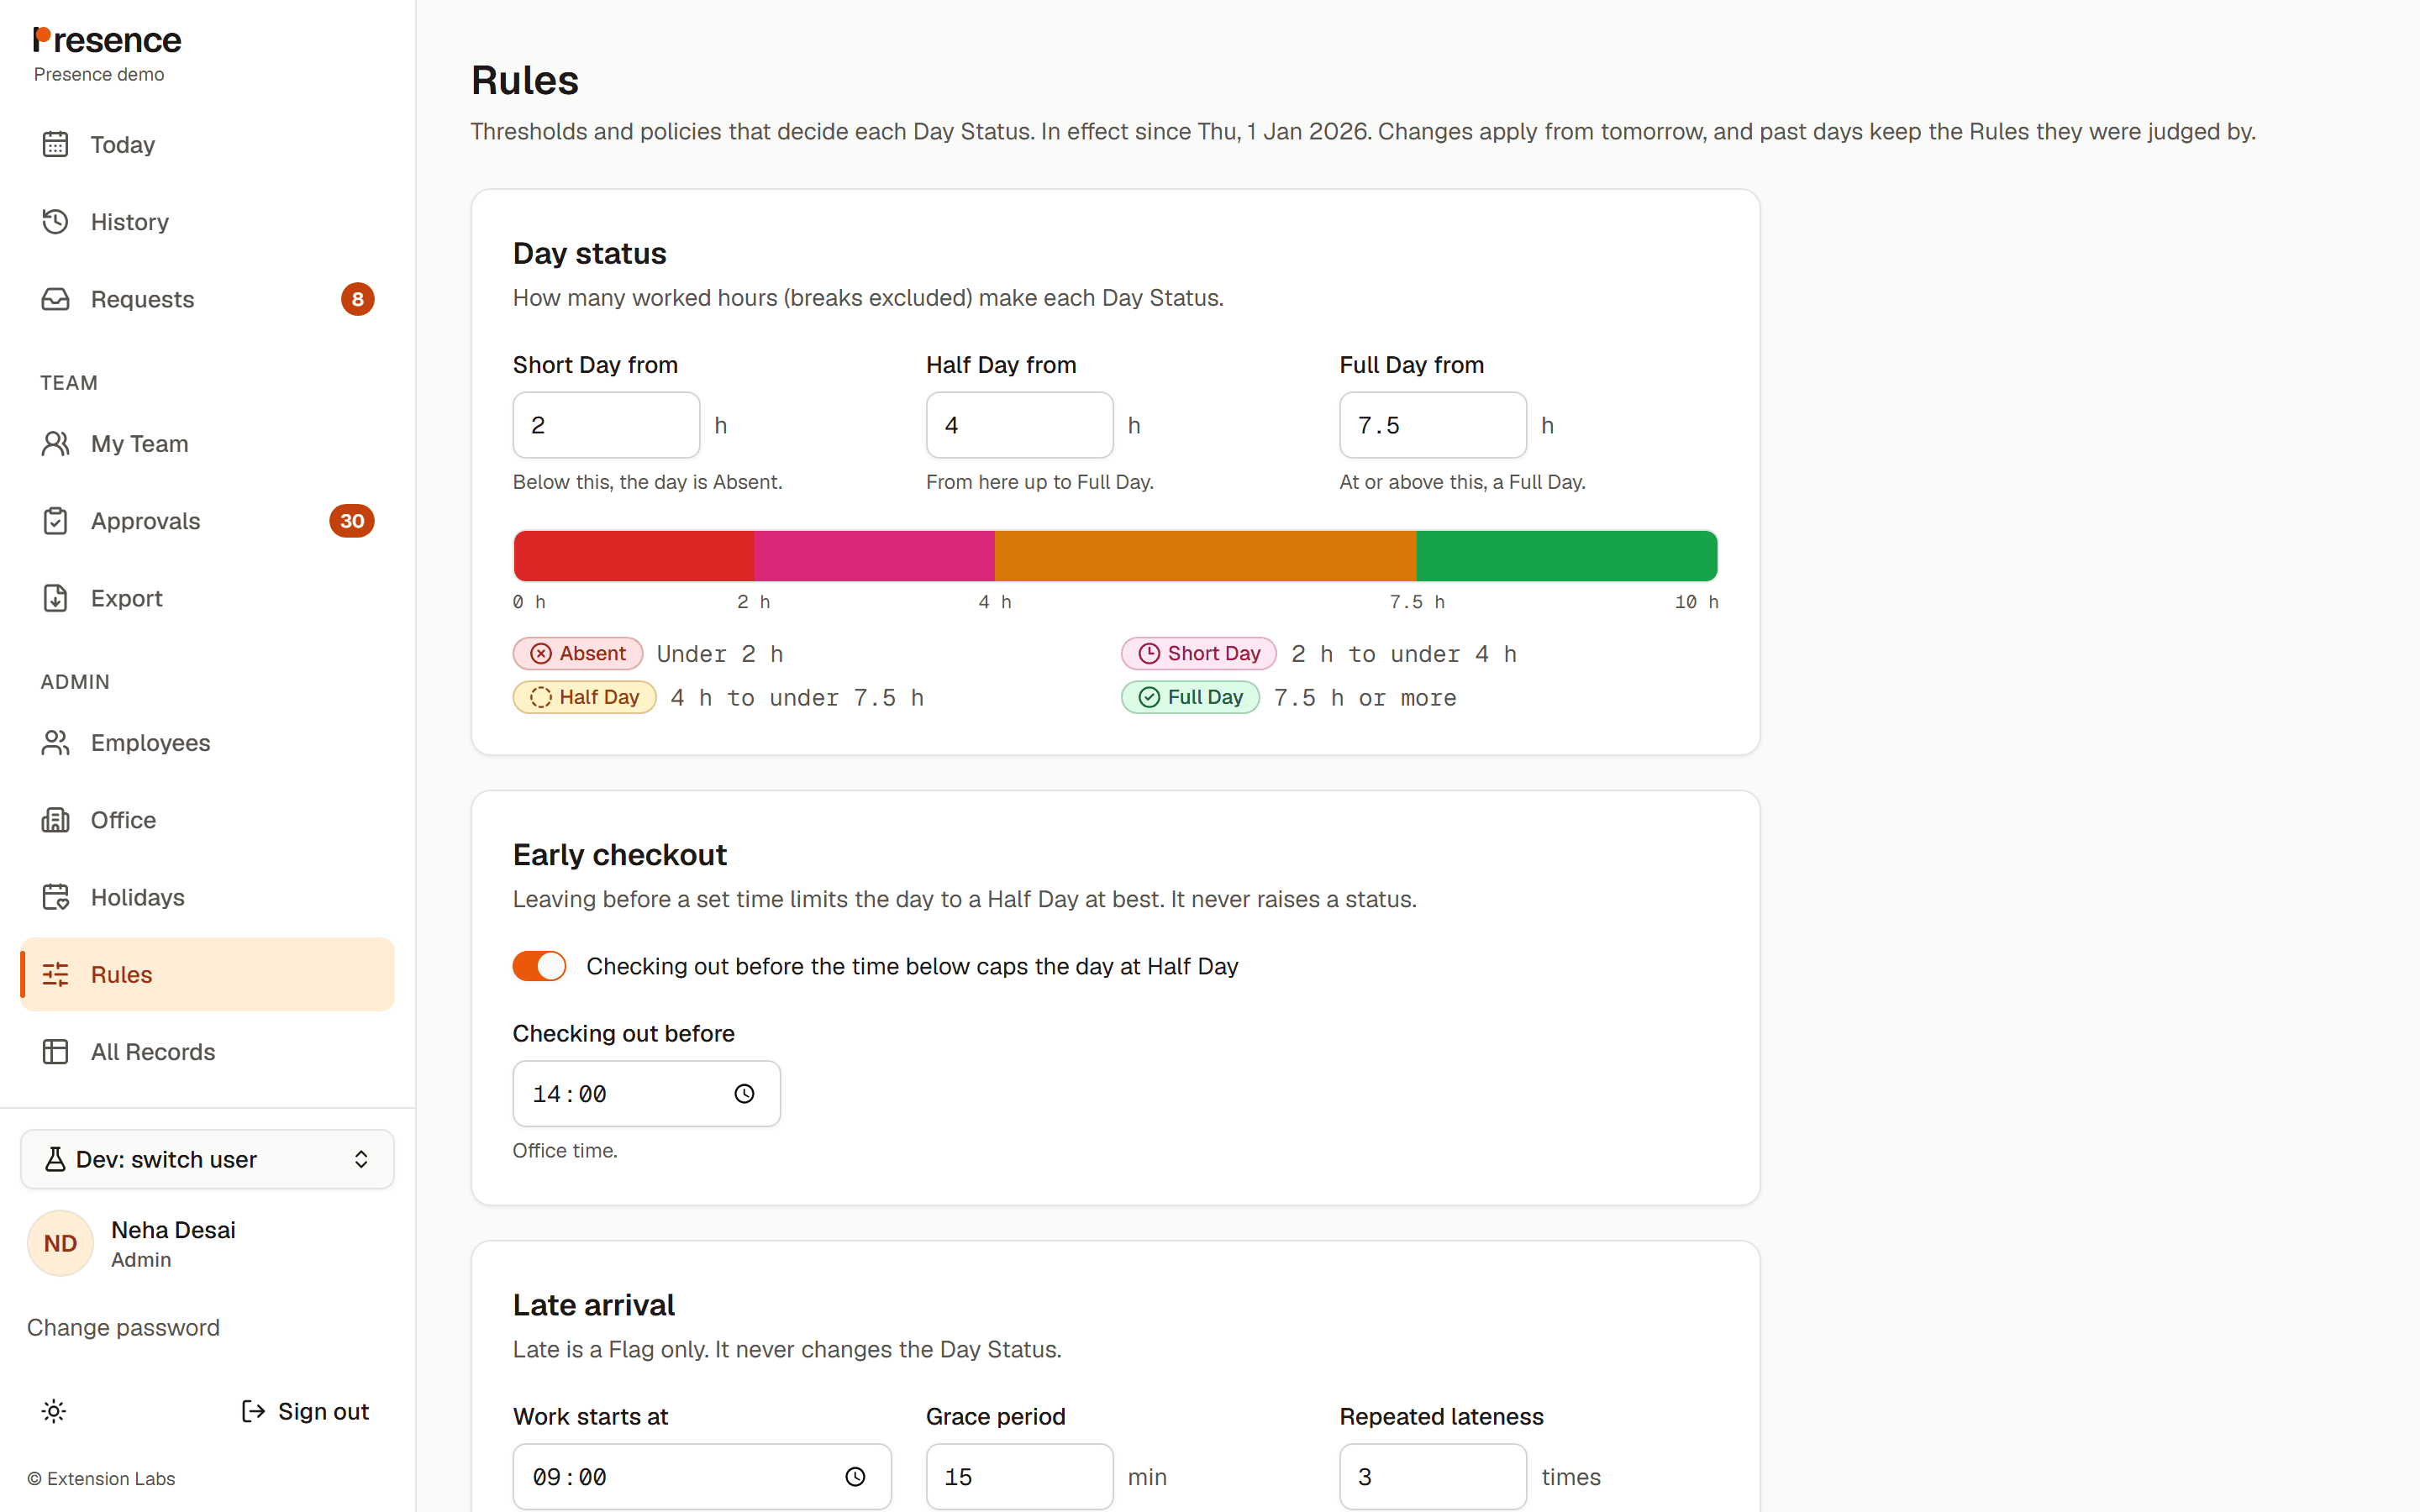Click the My Team people icon
2420x1512 pixels.
coord(55,443)
